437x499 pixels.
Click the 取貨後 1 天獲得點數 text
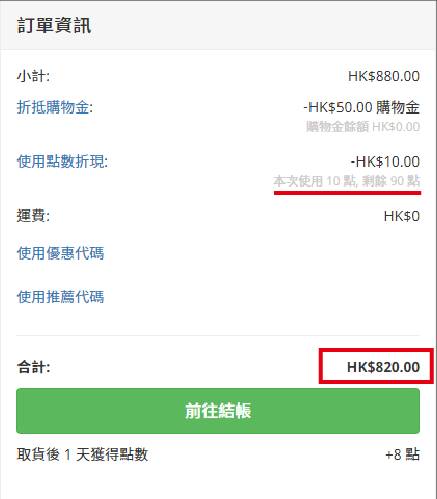click(x=82, y=454)
